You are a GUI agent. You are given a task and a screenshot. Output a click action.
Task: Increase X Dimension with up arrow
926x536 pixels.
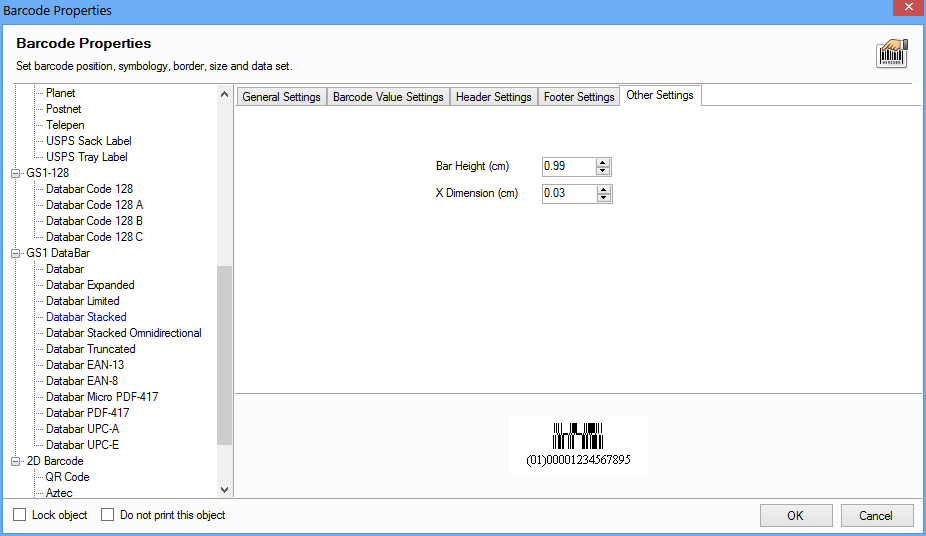point(603,189)
